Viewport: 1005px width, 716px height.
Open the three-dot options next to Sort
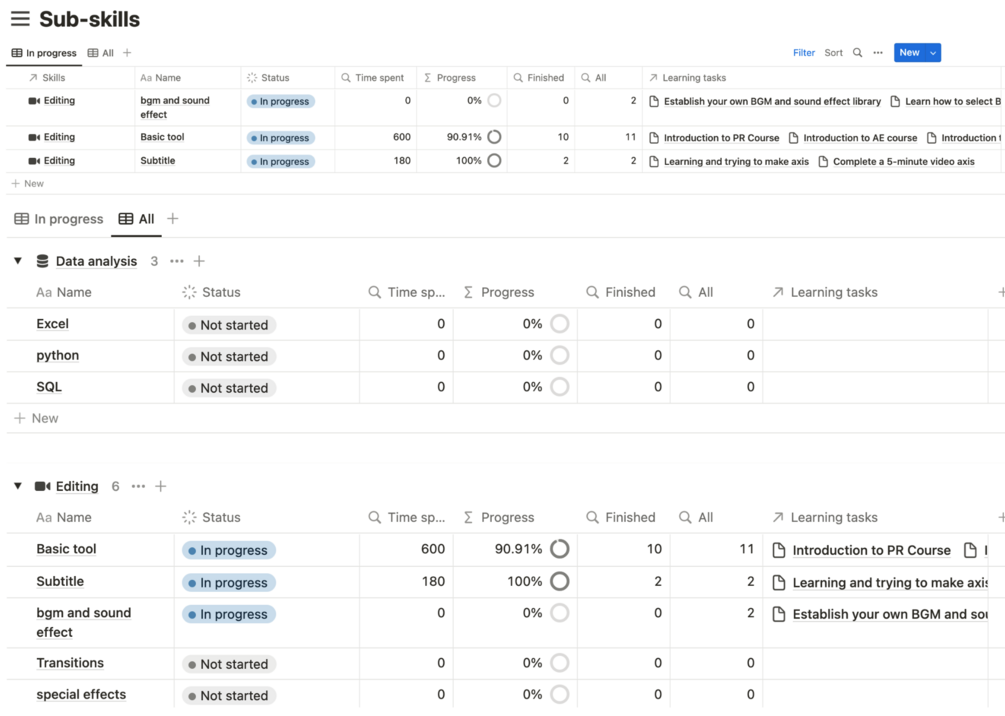tap(878, 53)
